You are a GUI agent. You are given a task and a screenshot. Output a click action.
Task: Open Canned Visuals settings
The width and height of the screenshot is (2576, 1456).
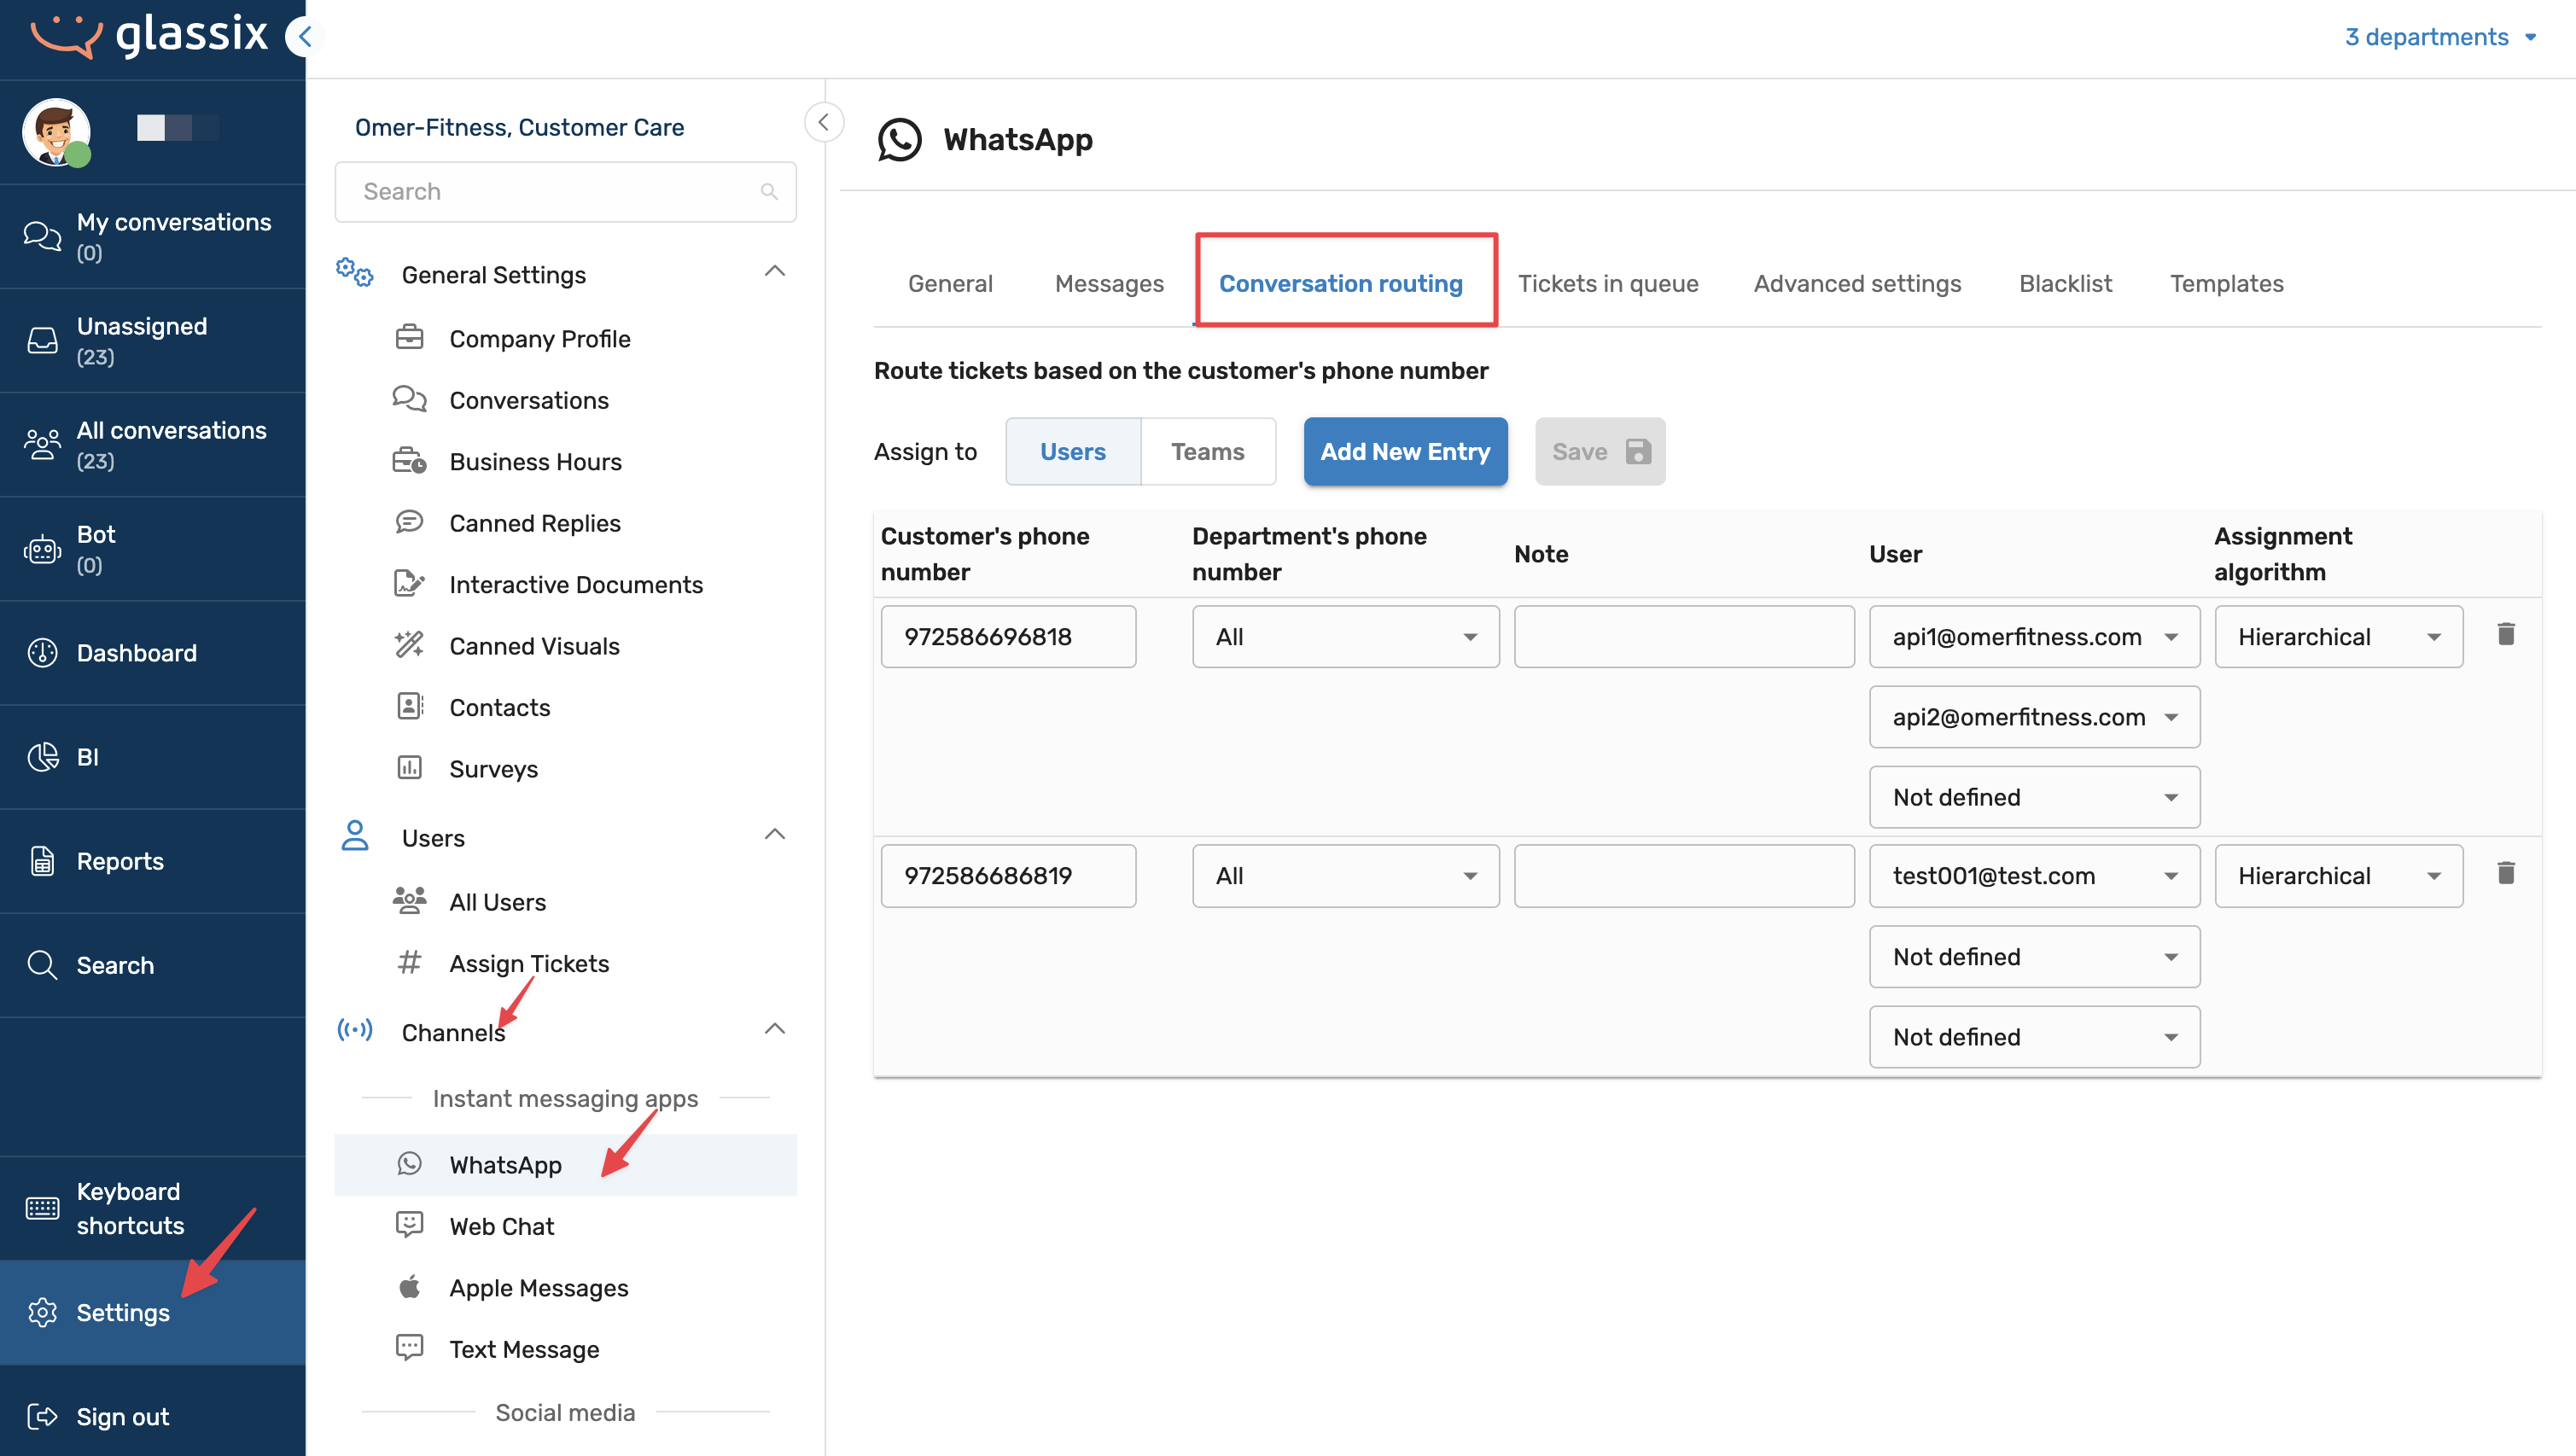pos(534,646)
